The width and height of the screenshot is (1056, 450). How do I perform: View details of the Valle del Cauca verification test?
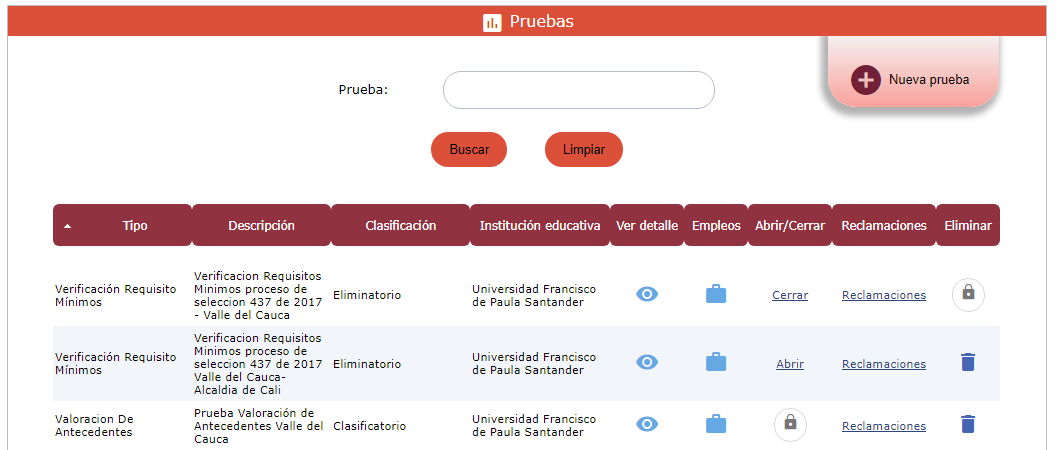(x=647, y=294)
